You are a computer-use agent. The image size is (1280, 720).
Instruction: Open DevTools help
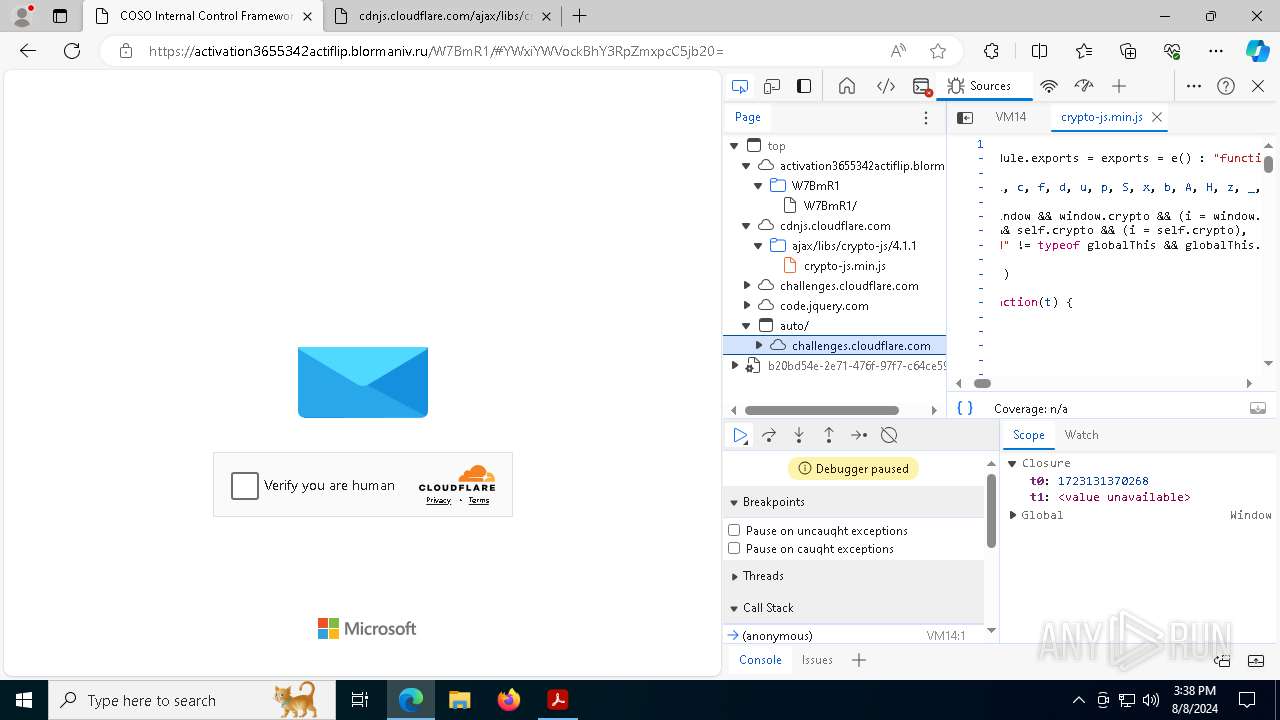point(1226,86)
